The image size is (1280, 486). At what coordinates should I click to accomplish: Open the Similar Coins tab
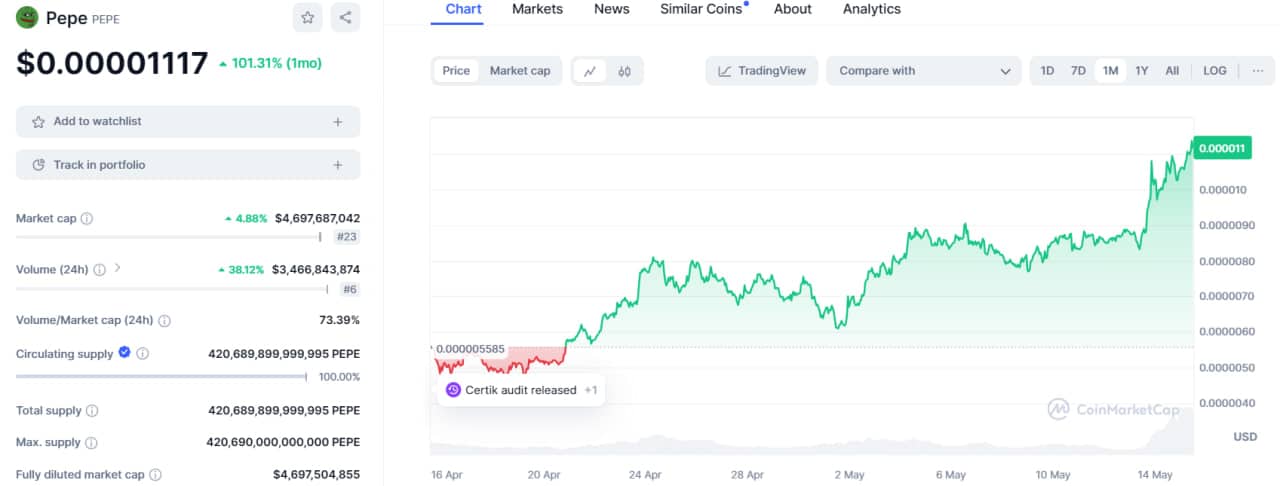tap(701, 9)
